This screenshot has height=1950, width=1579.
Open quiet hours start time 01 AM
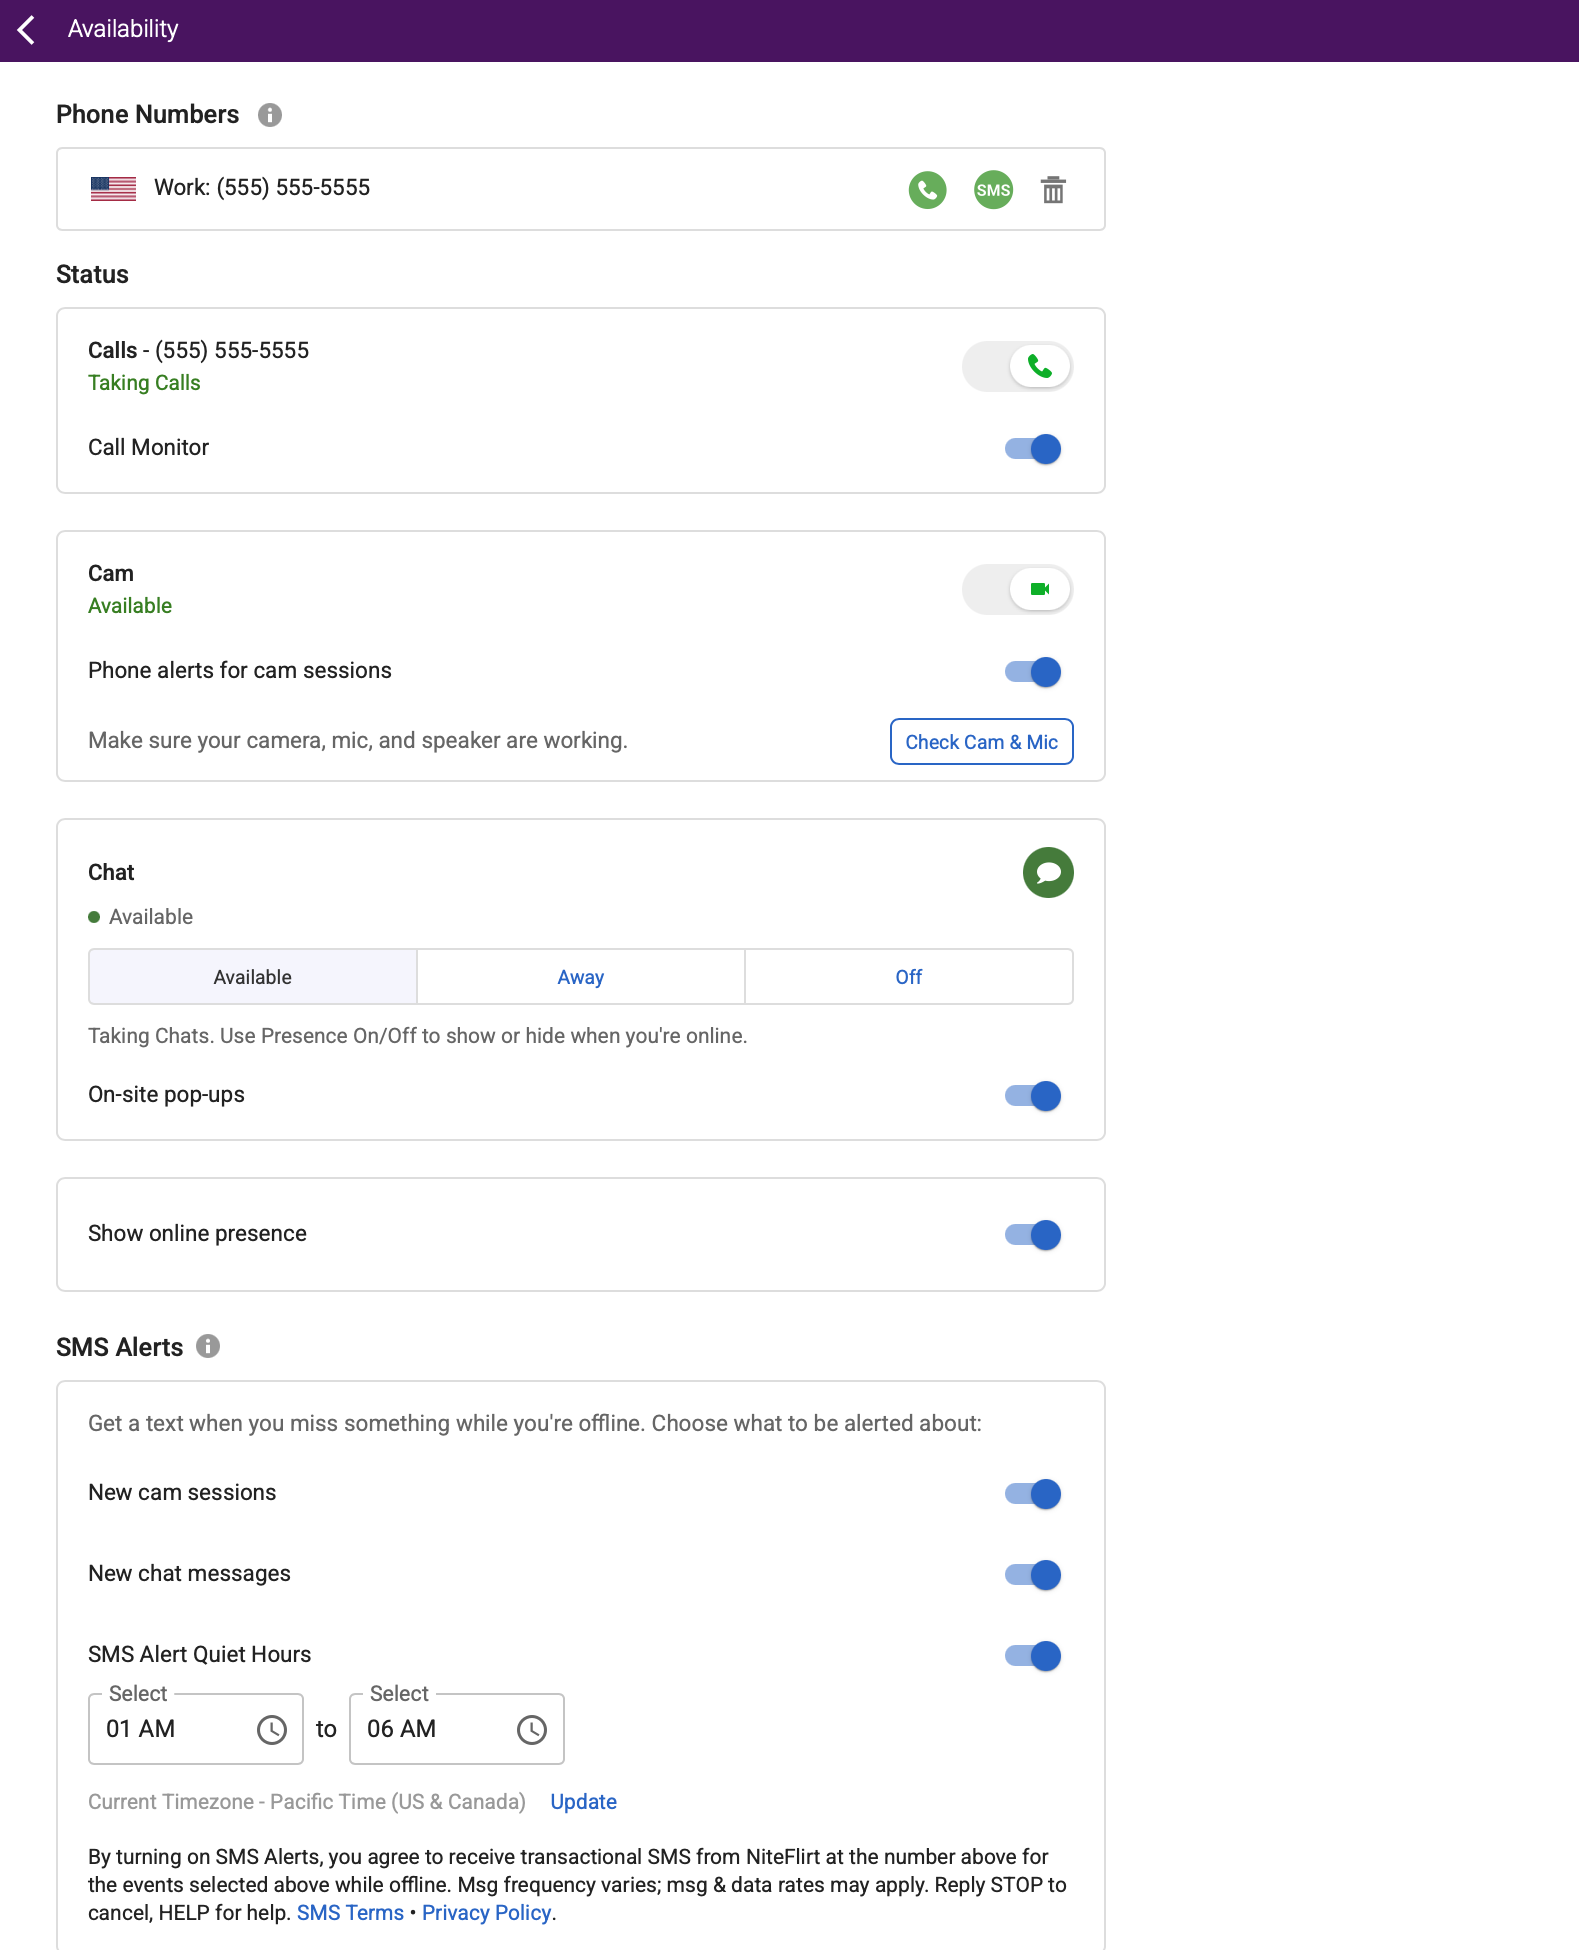point(196,1729)
